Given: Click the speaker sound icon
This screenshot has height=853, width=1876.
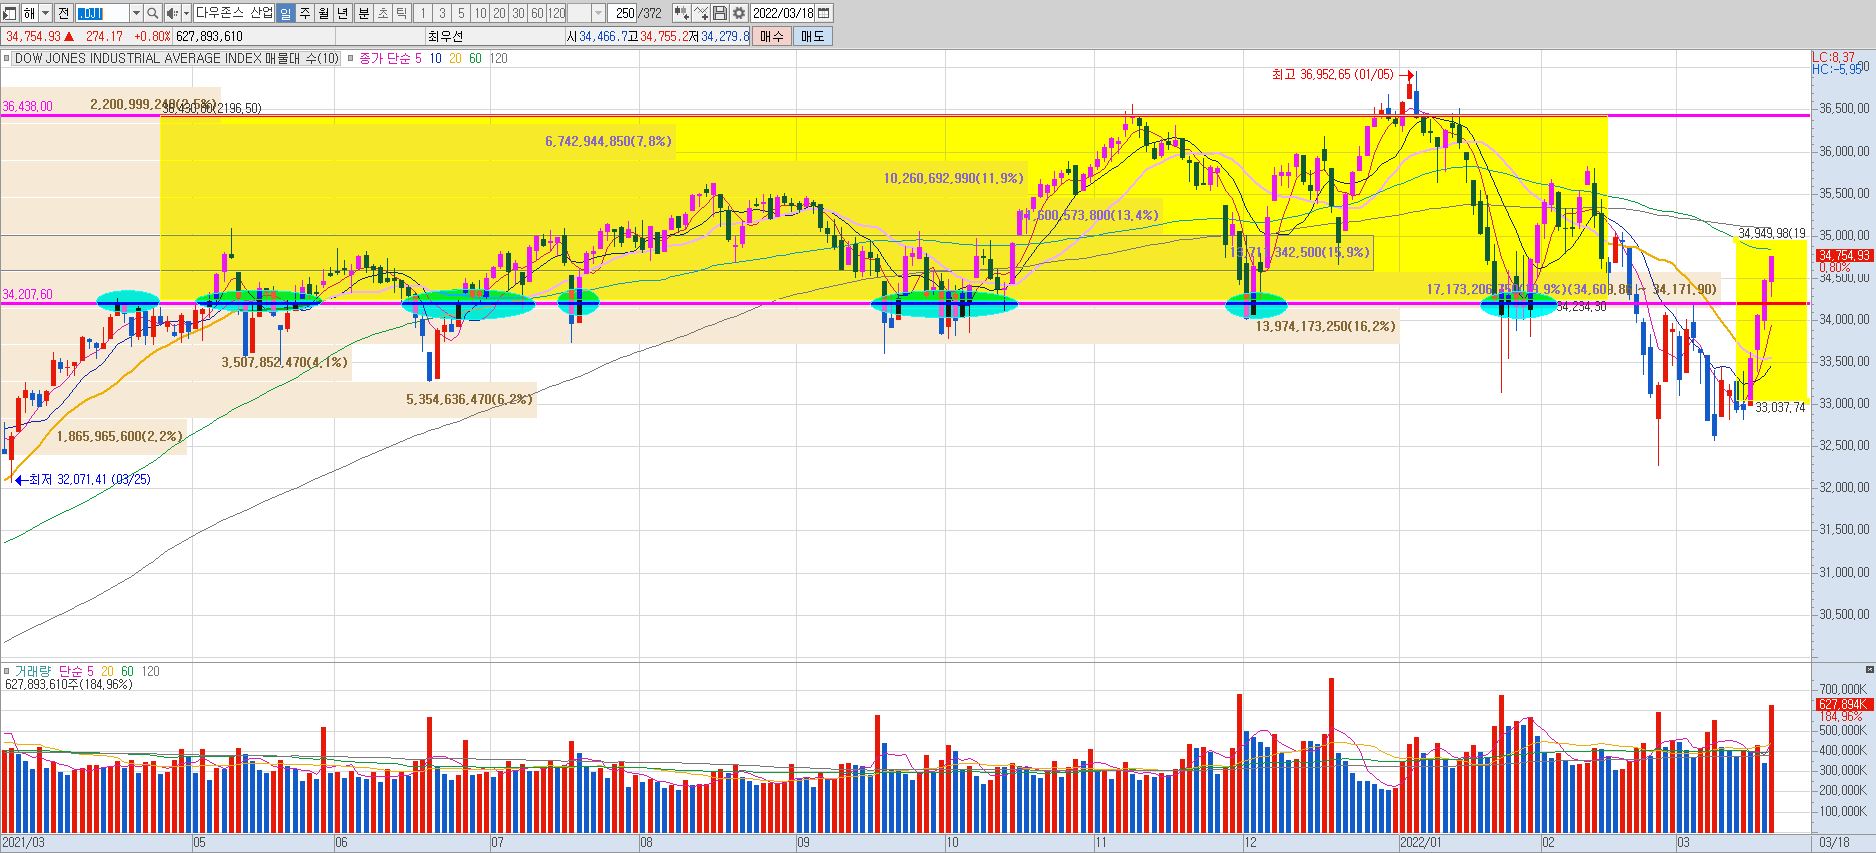Looking at the screenshot, I should (172, 13).
